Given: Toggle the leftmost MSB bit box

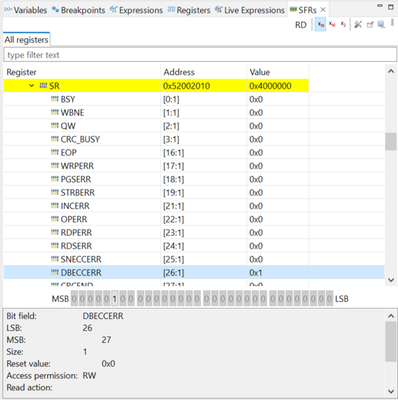Looking at the screenshot, I should tap(74, 299).
